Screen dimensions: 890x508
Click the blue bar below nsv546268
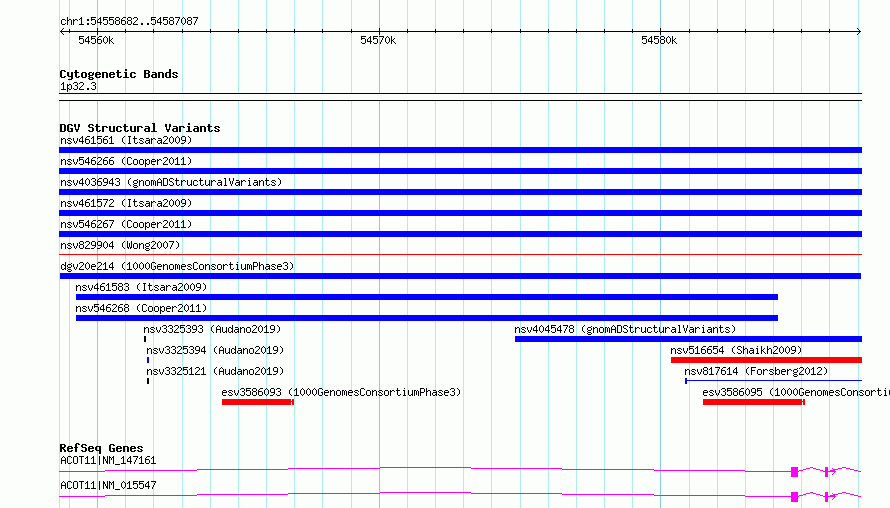click(427, 318)
